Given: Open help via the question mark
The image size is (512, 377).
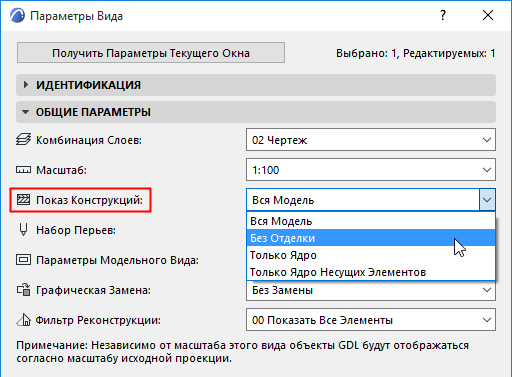Looking at the screenshot, I should pos(443,15).
